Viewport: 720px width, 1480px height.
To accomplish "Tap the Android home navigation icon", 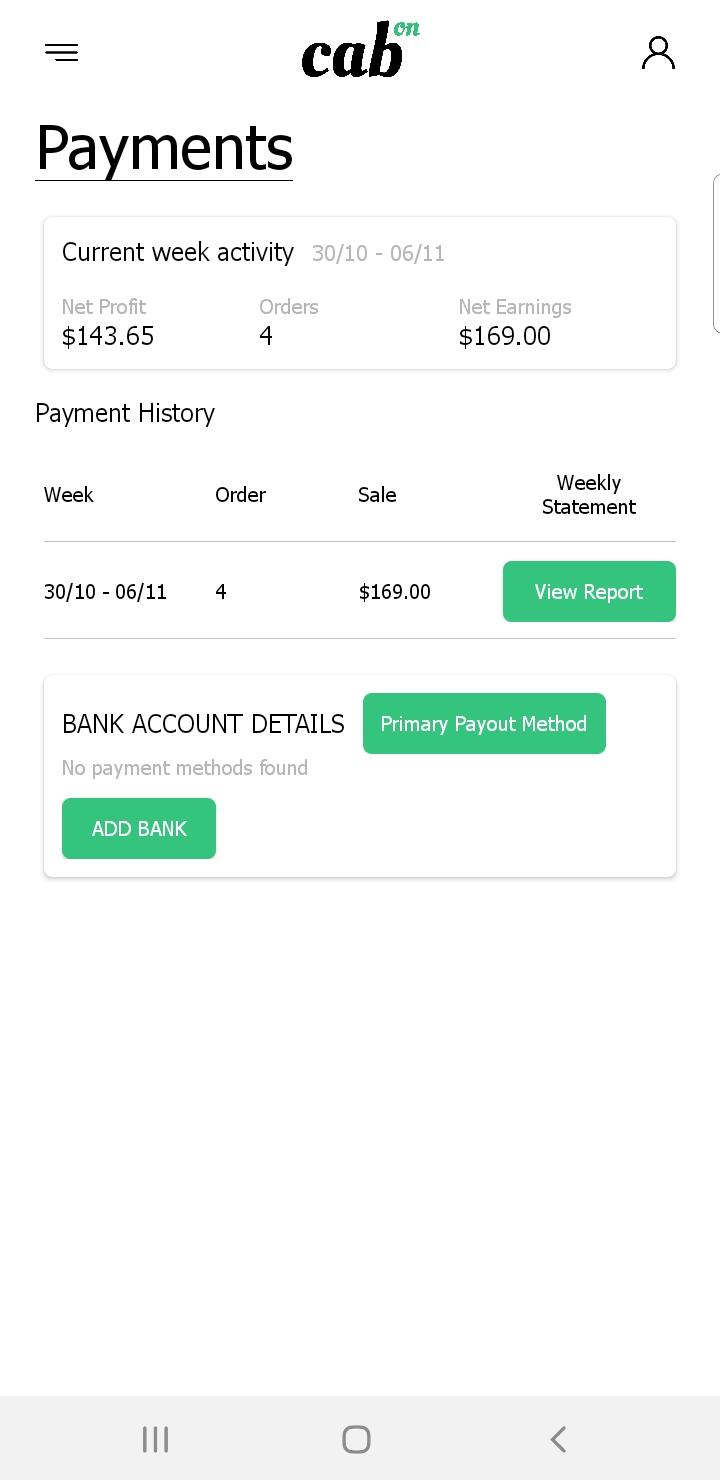I will [x=356, y=1439].
